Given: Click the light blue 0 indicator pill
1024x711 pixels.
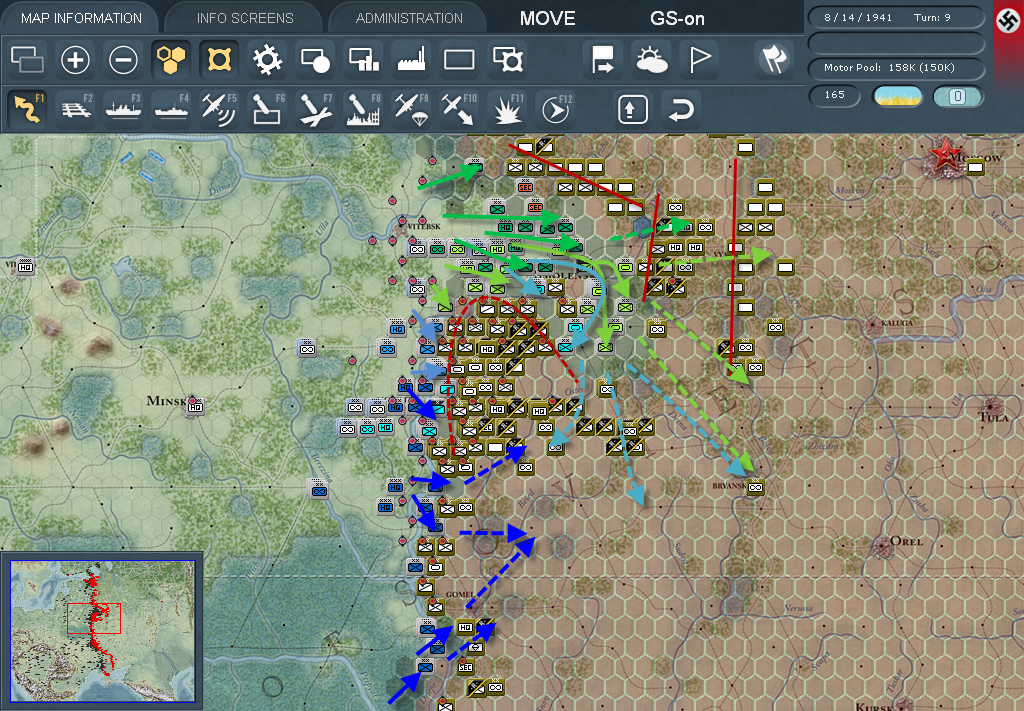Looking at the screenshot, I should [957, 96].
